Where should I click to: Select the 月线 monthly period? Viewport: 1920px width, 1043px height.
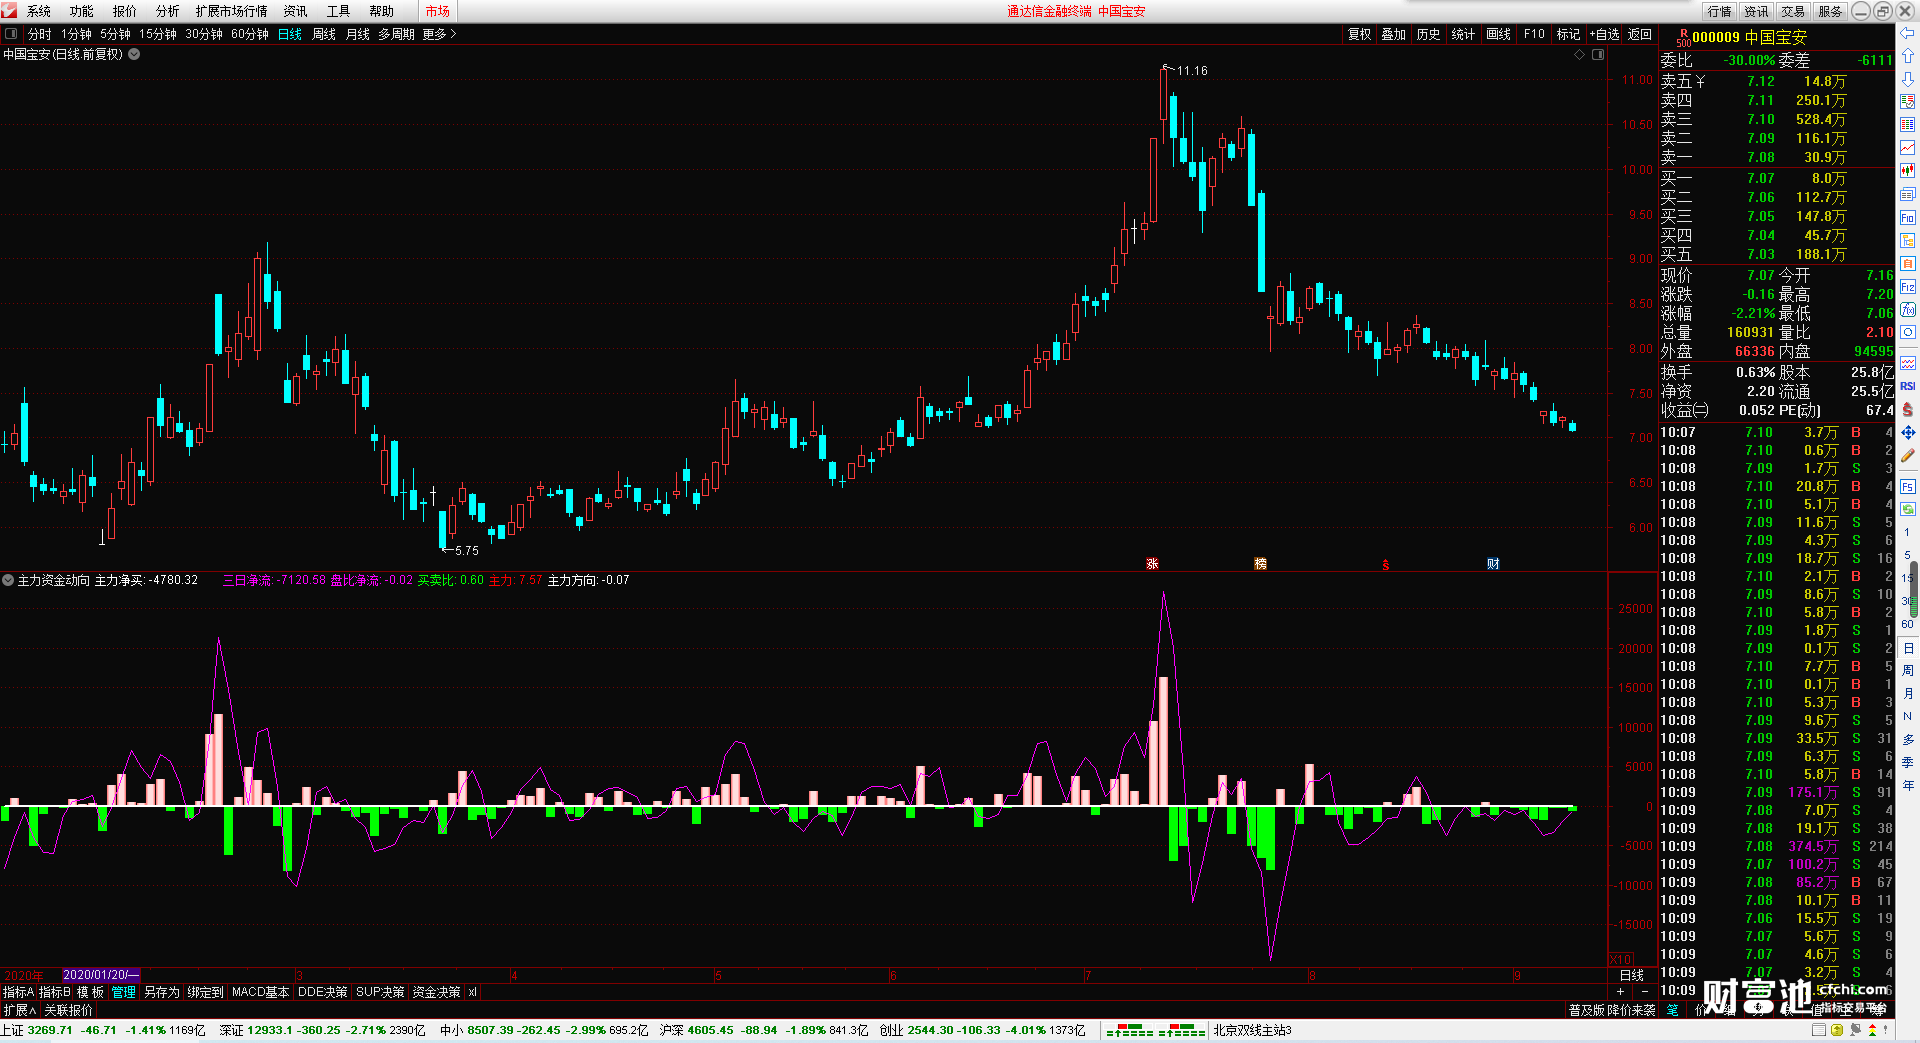click(358, 34)
